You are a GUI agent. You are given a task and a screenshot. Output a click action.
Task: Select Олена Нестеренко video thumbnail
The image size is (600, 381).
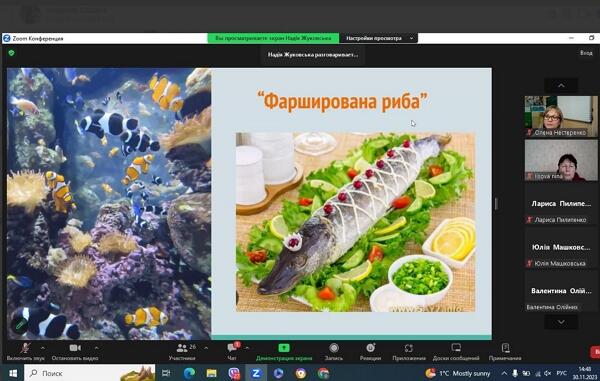coord(561,116)
